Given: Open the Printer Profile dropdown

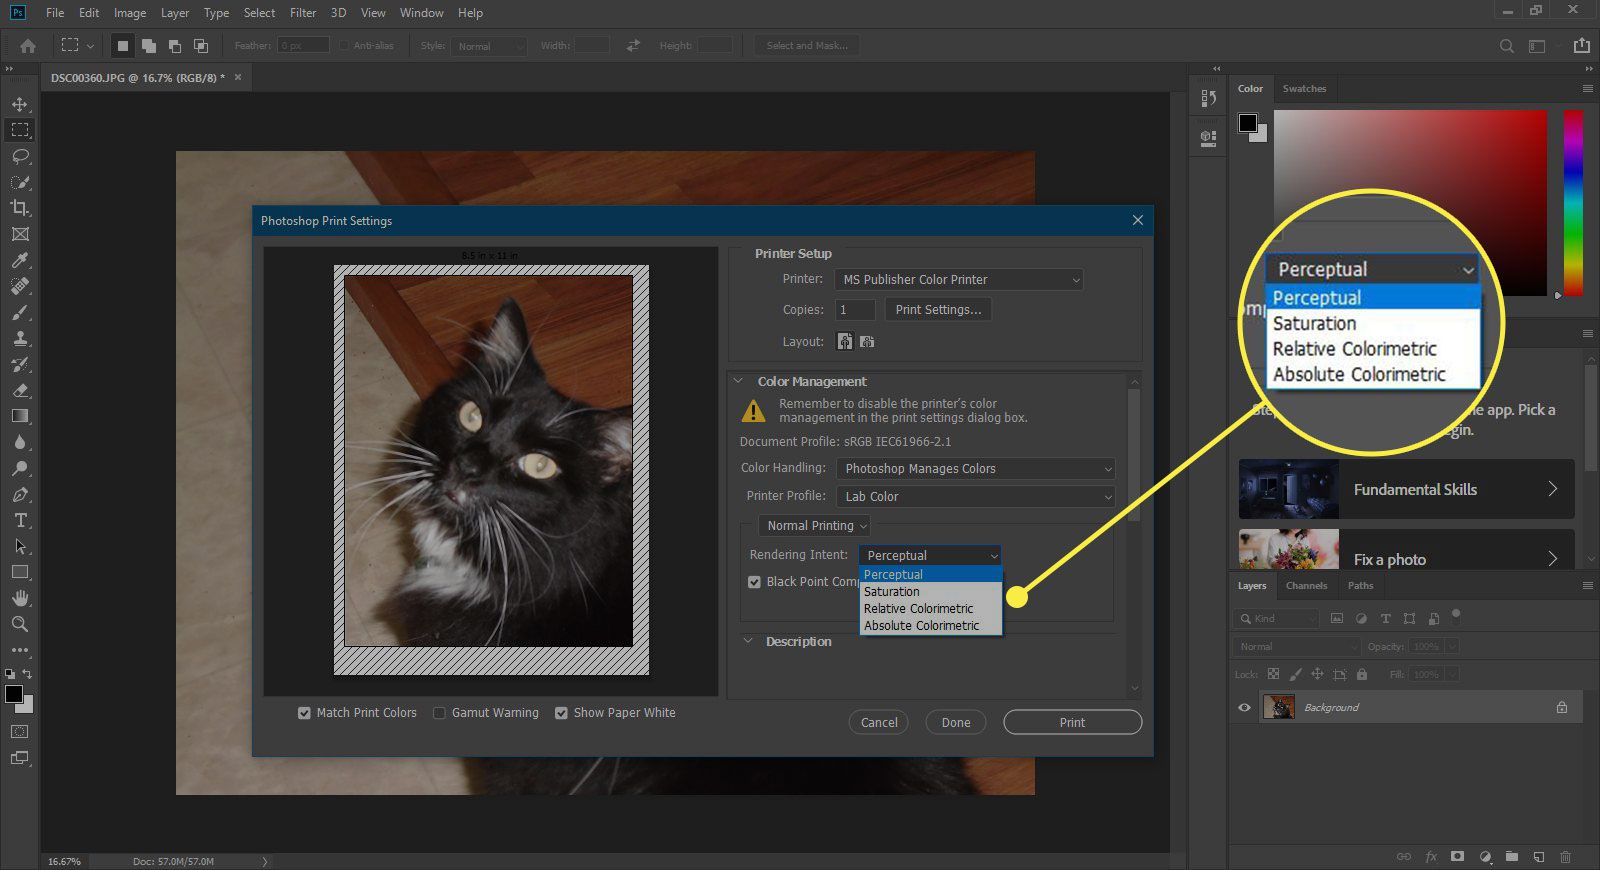Looking at the screenshot, I should coord(976,497).
